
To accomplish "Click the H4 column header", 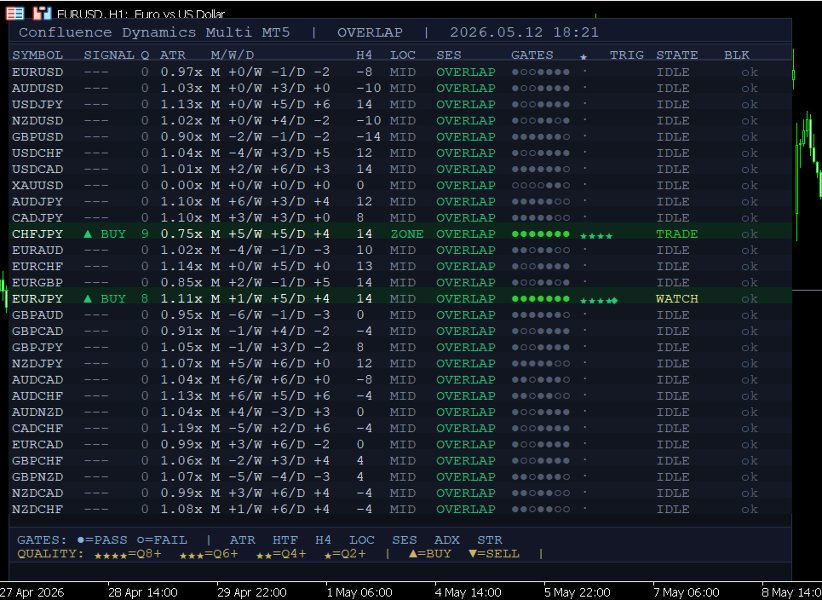I will (364, 55).
